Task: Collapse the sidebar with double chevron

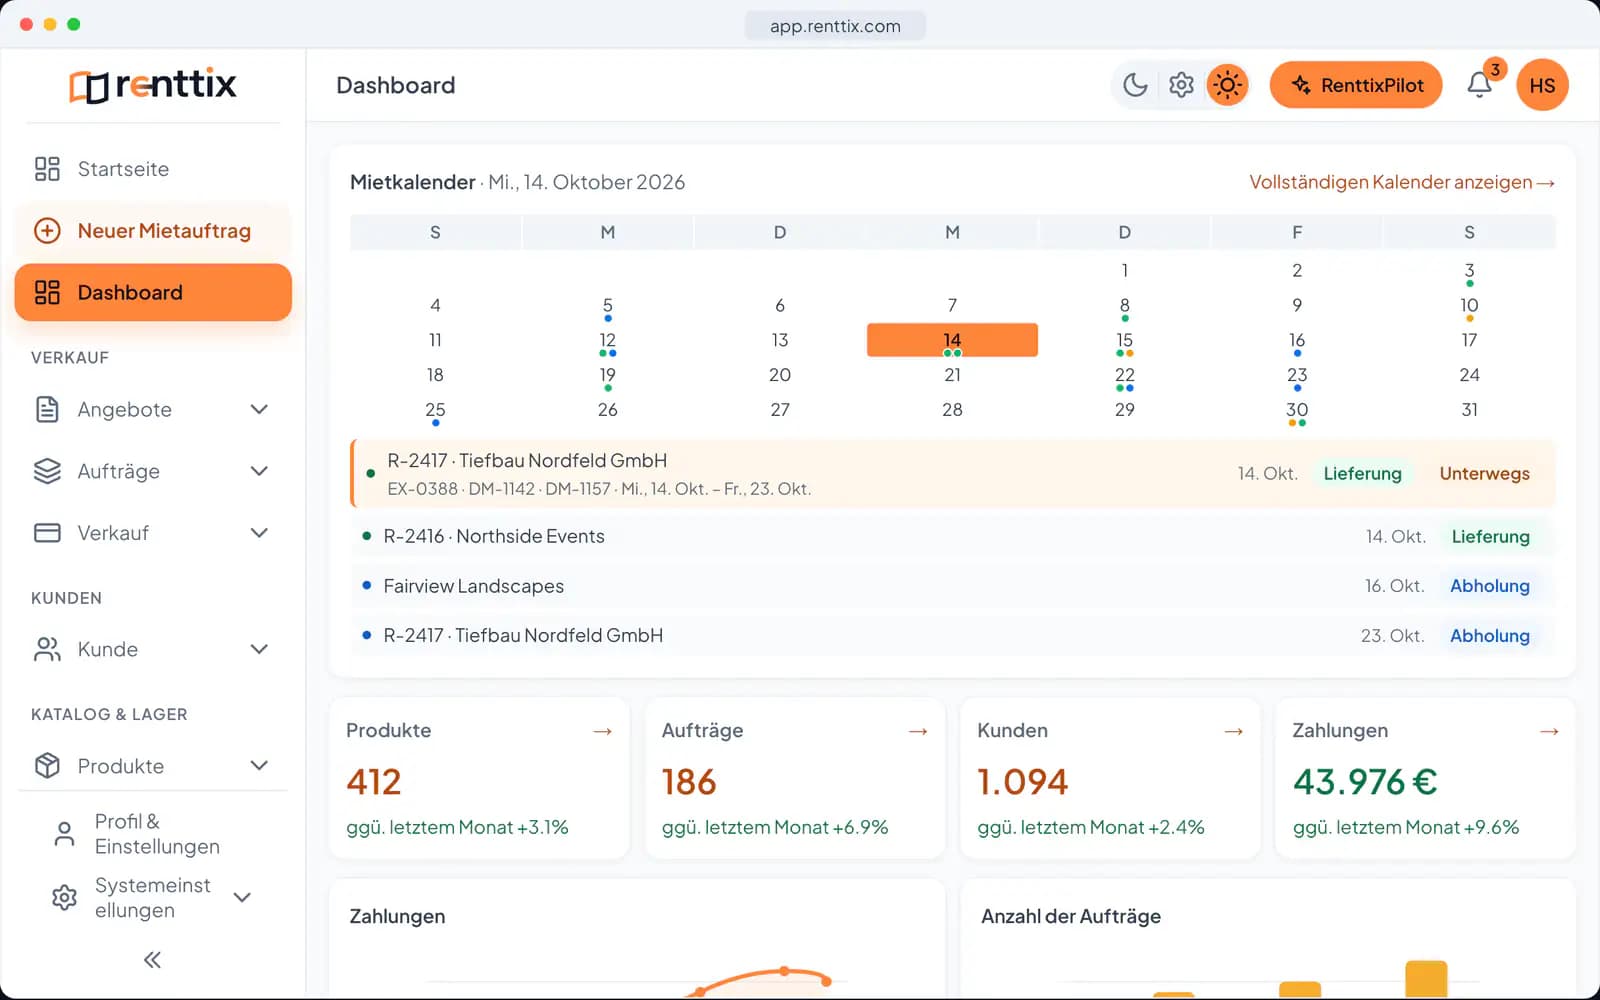Action: tap(152, 960)
